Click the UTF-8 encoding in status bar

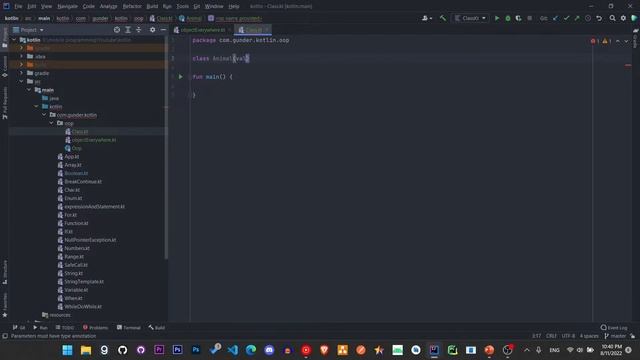click(568, 336)
